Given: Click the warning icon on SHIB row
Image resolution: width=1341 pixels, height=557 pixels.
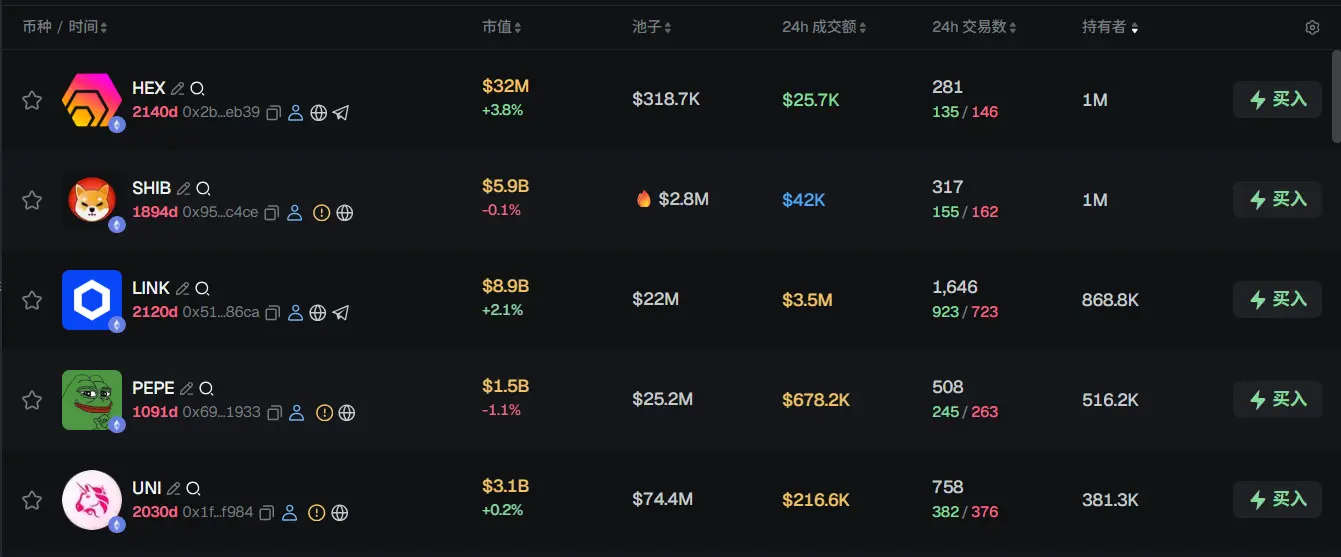Looking at the screenshot, I should (322, 213).
